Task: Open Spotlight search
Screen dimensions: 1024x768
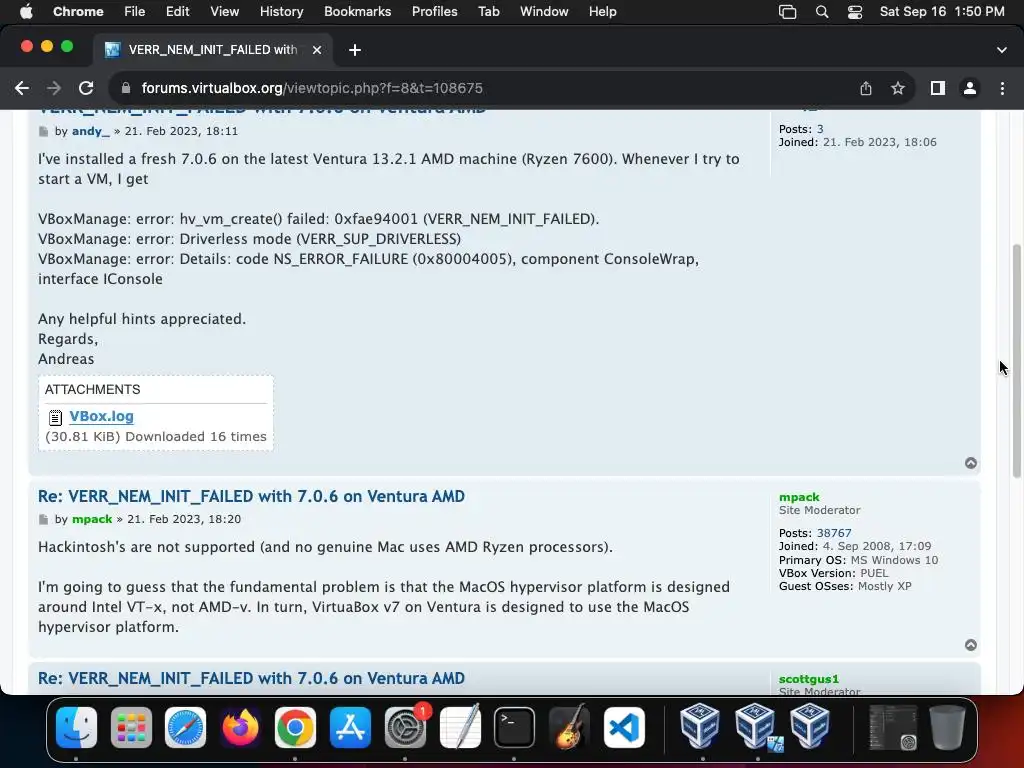Action: [x=822, y=12]
